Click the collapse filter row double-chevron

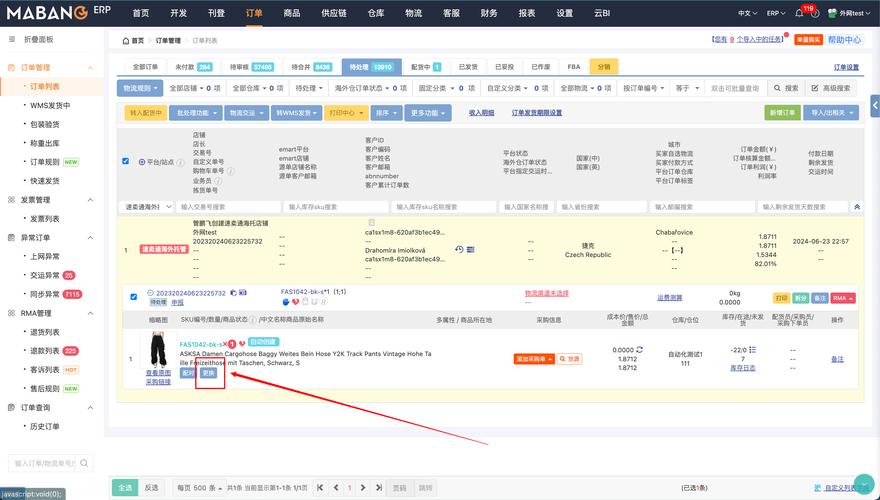point(857,207)
